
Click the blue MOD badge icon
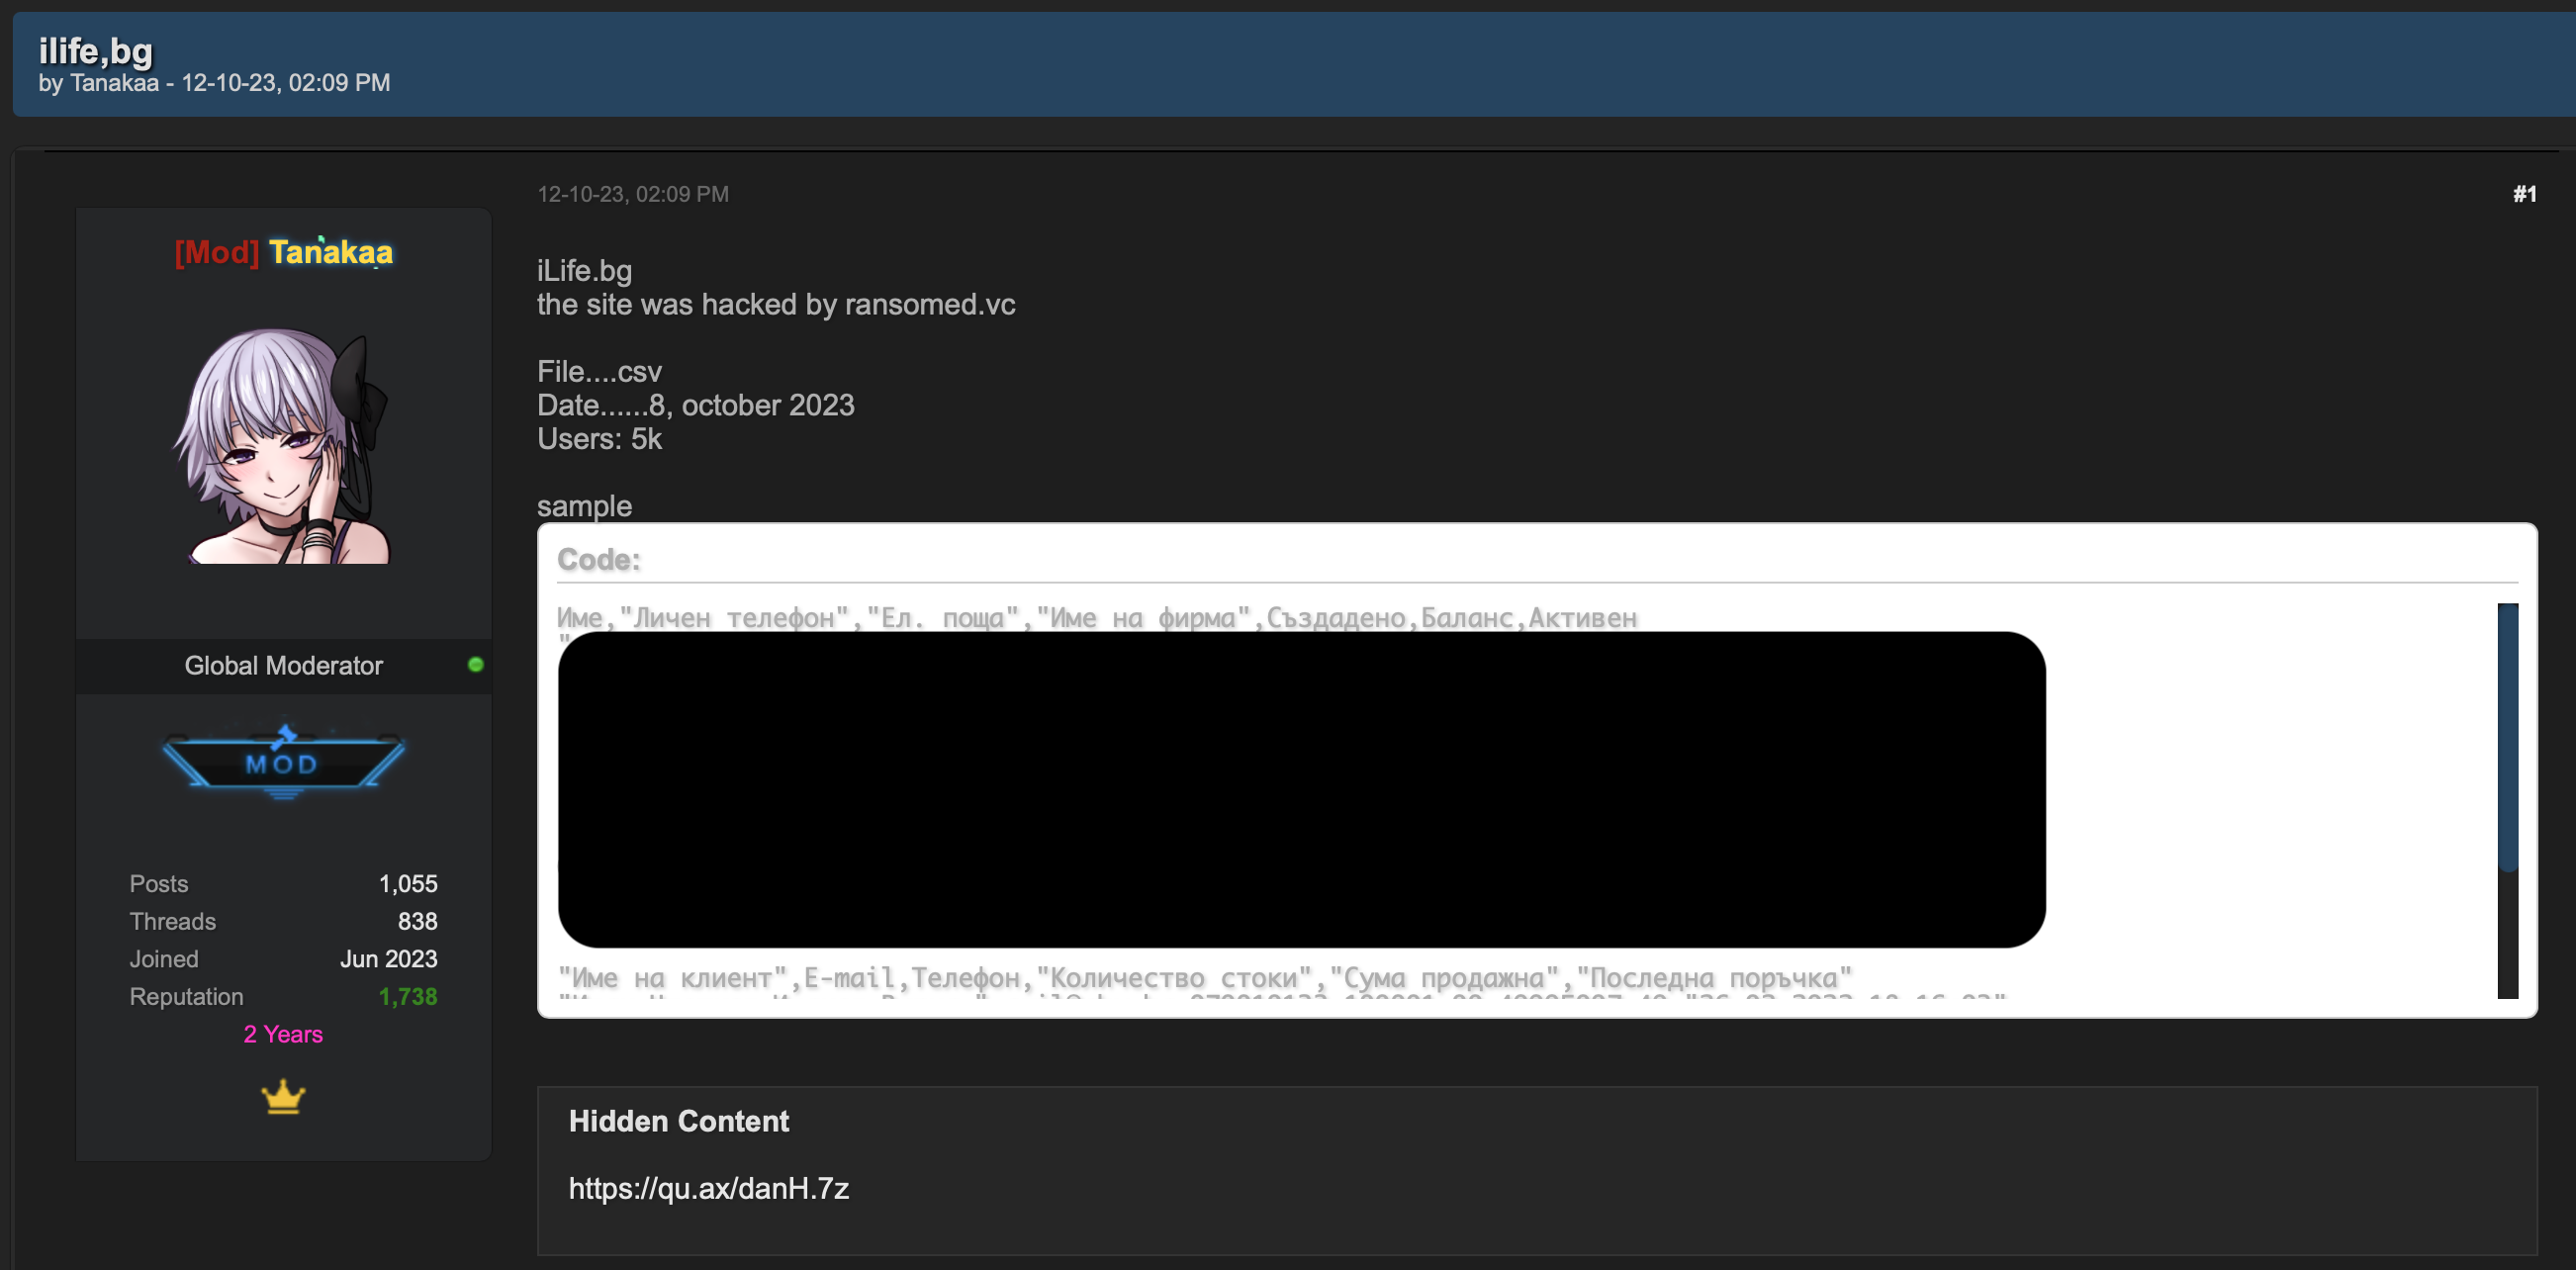point(283,762)
